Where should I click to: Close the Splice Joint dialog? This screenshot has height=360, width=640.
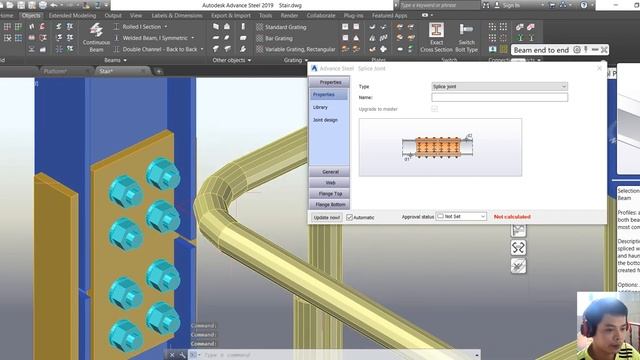[599, 69]
